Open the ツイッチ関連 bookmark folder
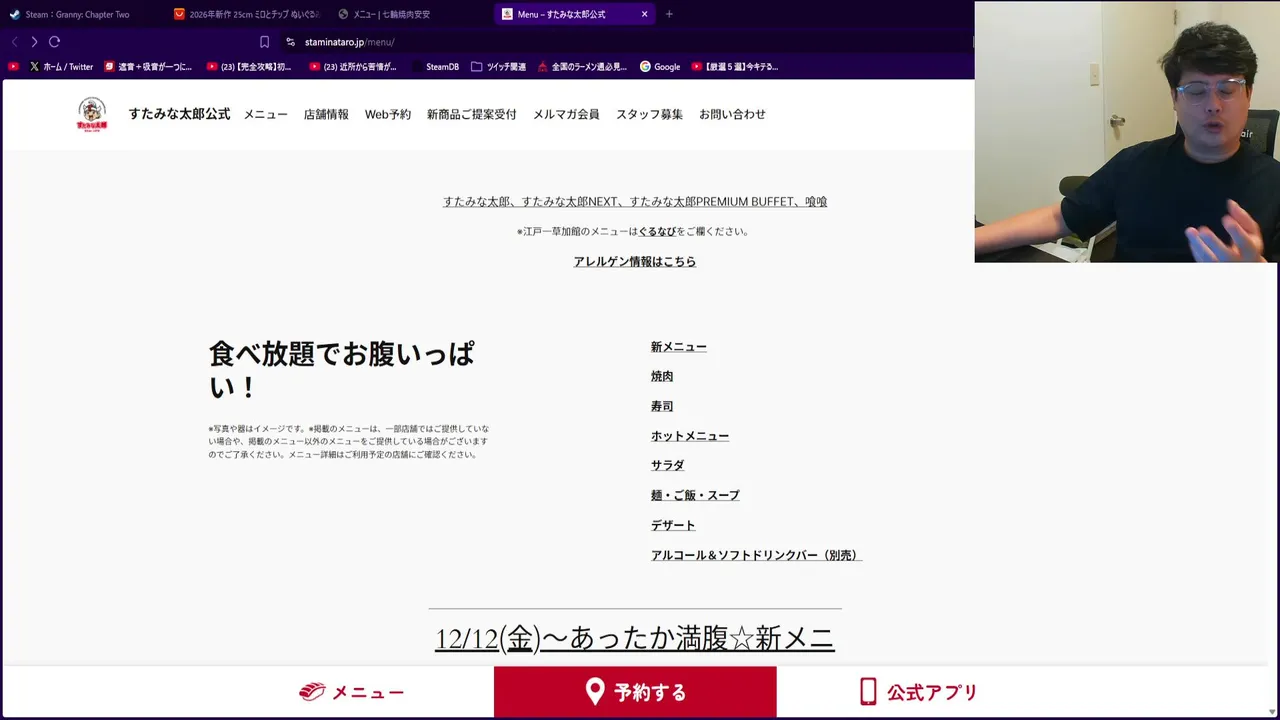 [x=498, y=67]
